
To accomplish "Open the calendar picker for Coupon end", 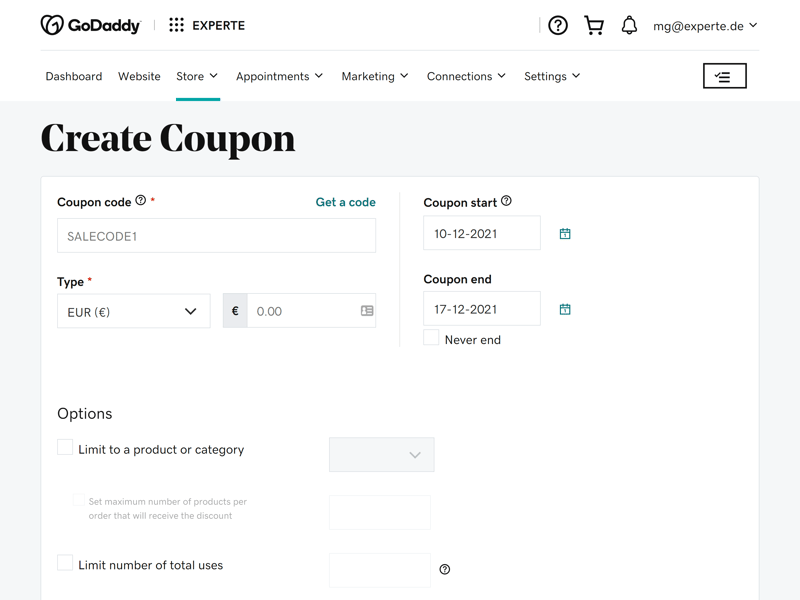I will (565, 309).
